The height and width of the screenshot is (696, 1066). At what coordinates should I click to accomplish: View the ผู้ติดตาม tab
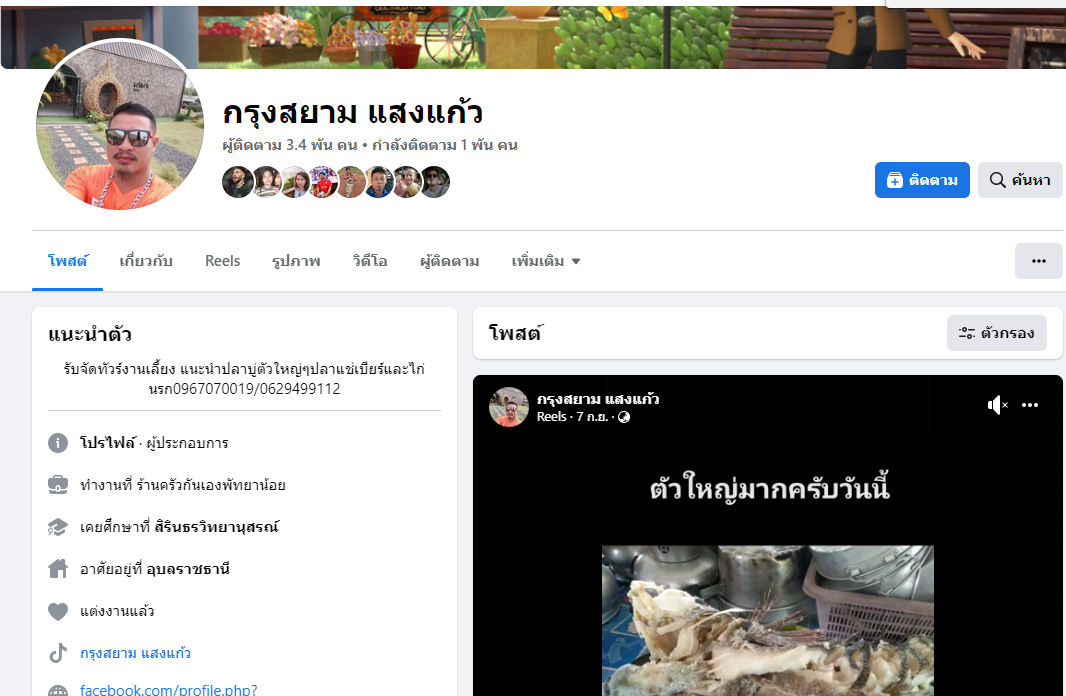point(449,261)
